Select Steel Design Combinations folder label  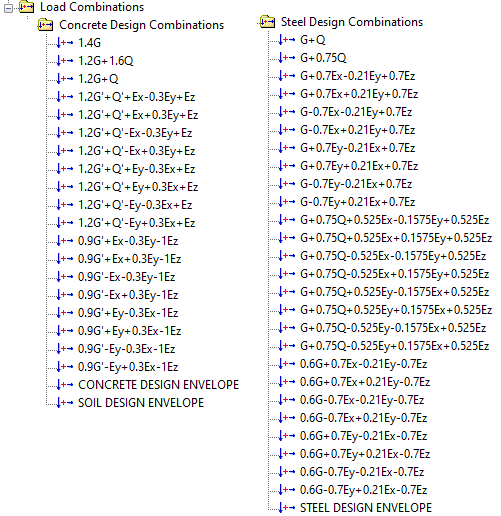(x=352, y=22)
